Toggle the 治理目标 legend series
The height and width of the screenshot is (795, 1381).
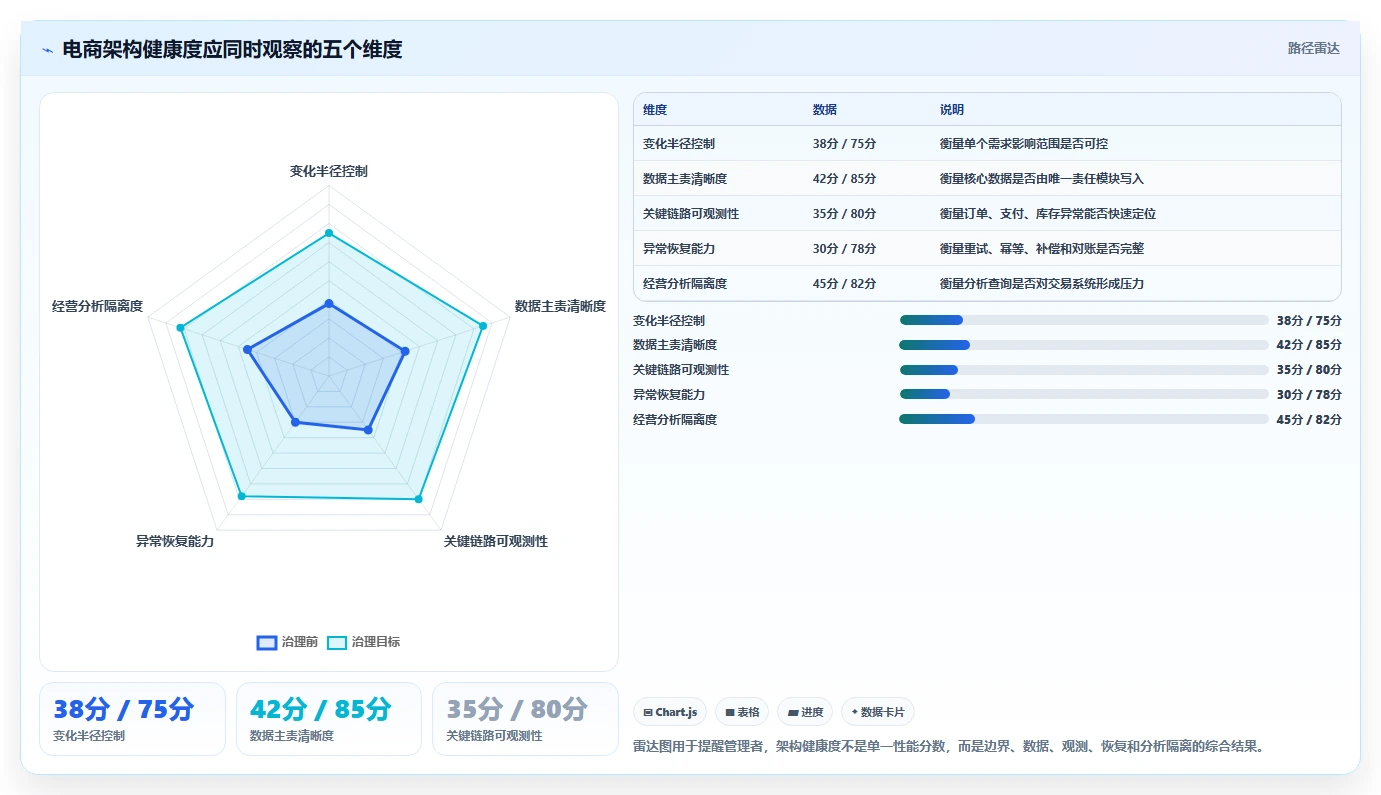pyautogui.click(x=363, y=642)
